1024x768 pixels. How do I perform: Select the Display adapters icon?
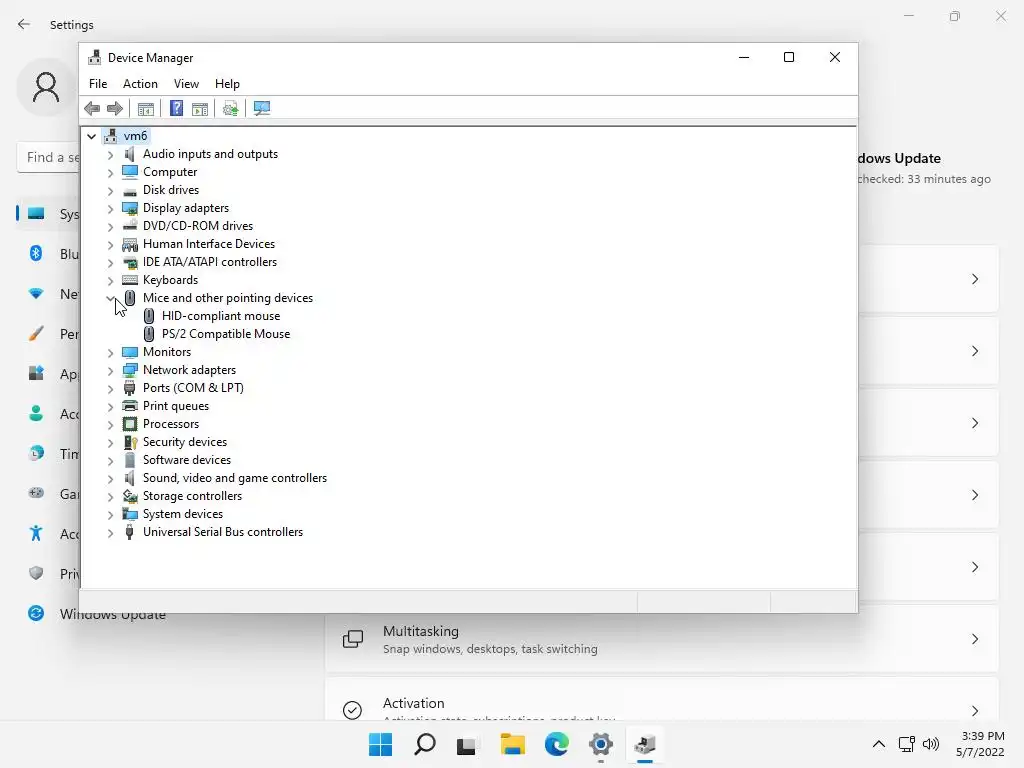coord(130,208)
